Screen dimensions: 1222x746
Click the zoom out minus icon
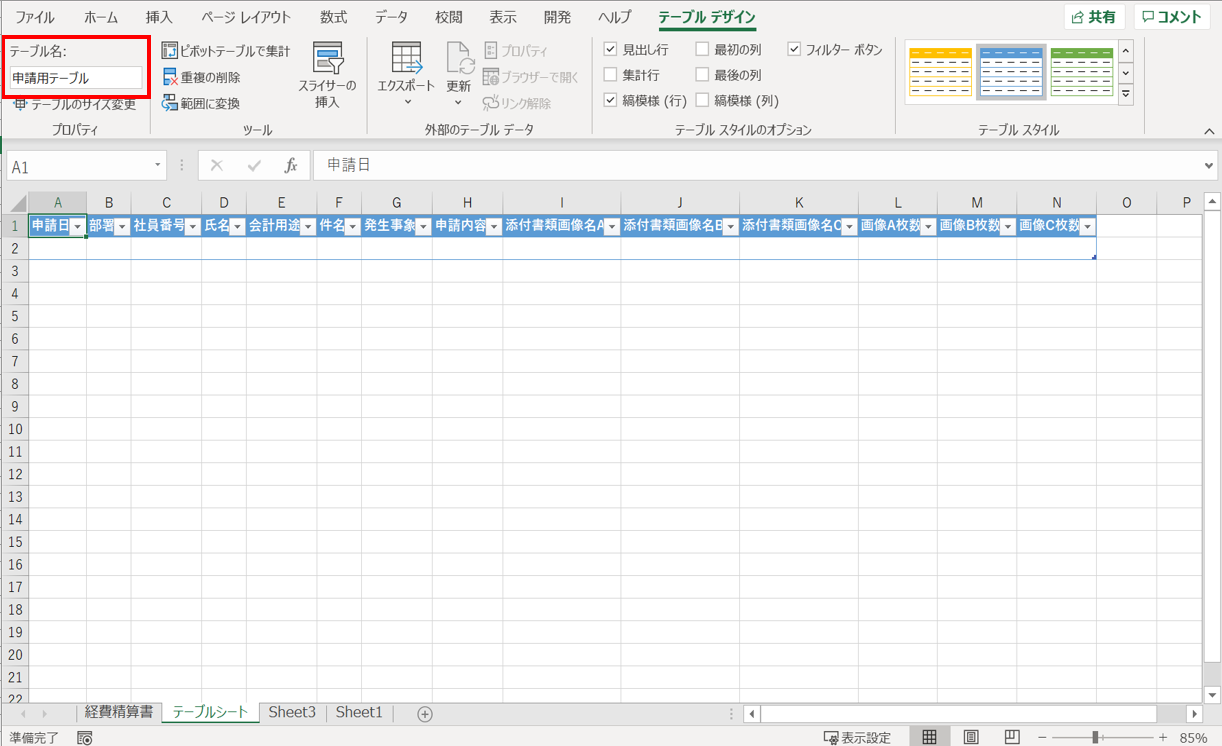(1041, 738)
